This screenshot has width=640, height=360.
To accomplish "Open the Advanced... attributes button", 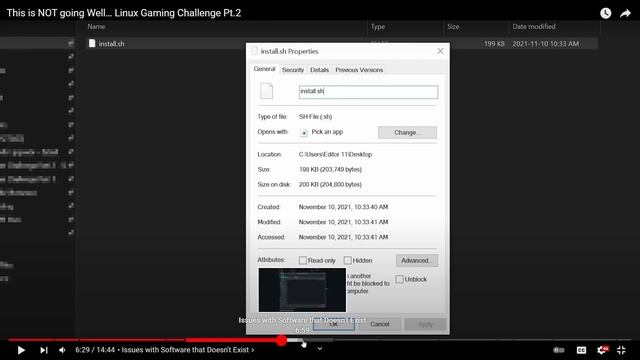I will [x=417, y=260].
